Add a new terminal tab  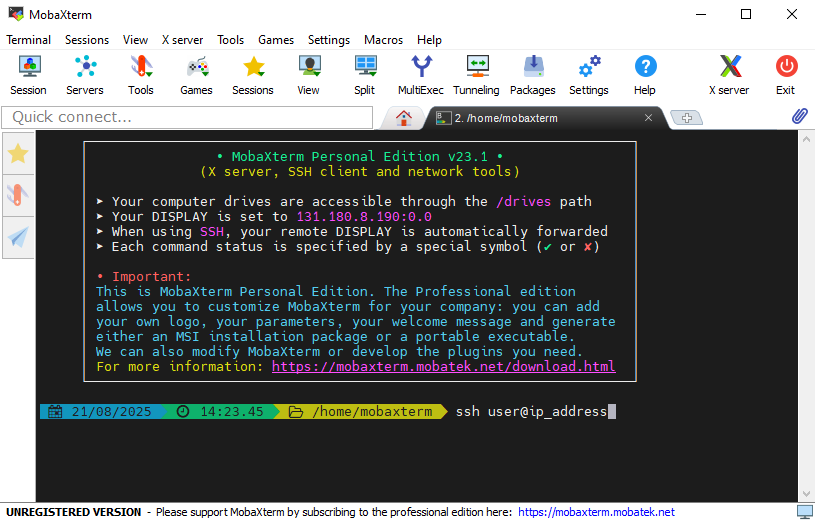(x=686, y=118)
